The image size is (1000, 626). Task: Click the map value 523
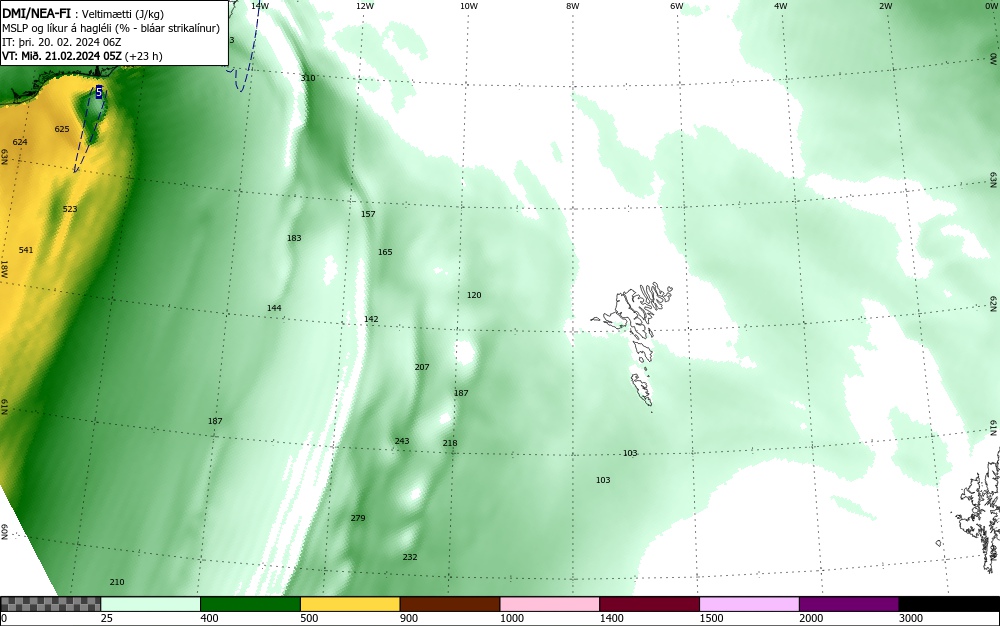coord(70,209)
